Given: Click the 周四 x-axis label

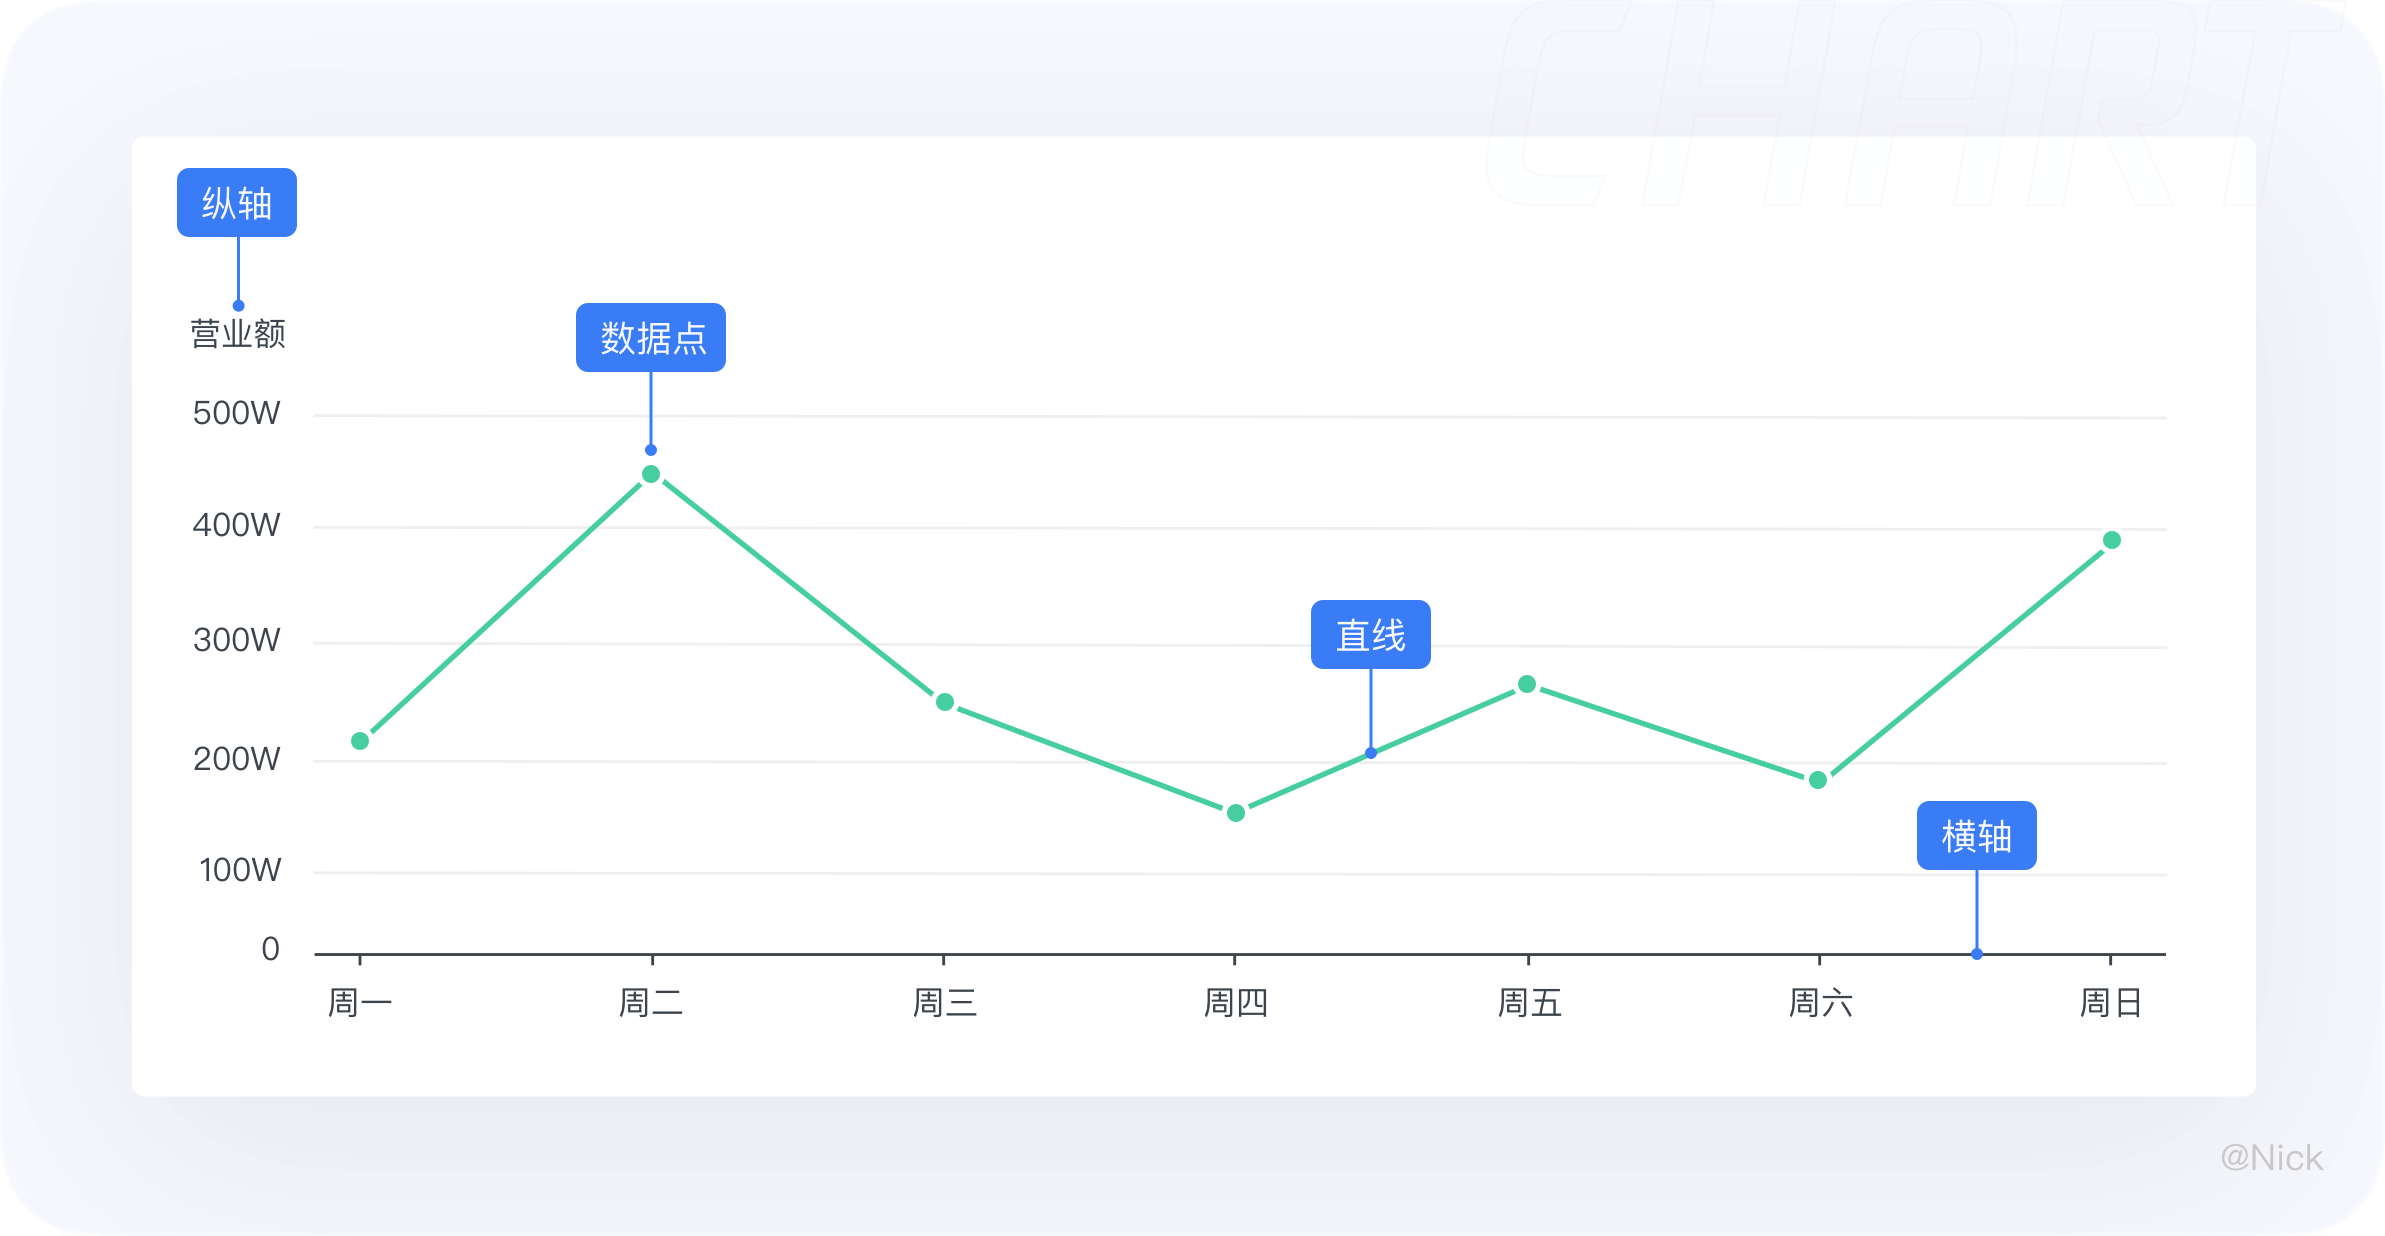Looking at the screenshot, I should [x=1236, y=1002].
